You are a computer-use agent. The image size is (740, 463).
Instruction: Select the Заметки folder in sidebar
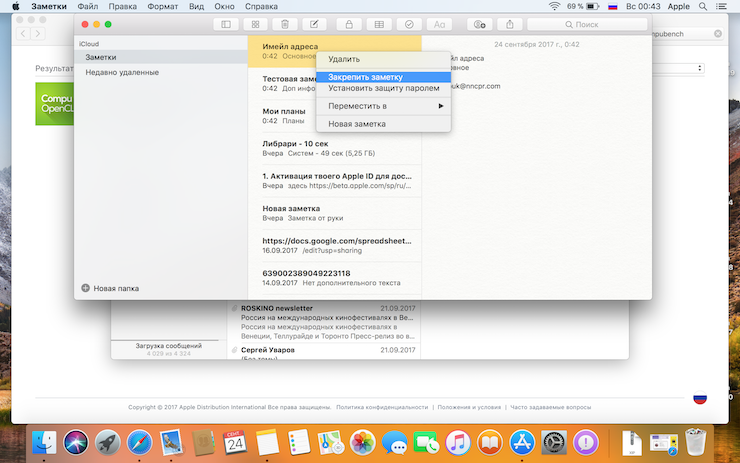click(161, 57)
